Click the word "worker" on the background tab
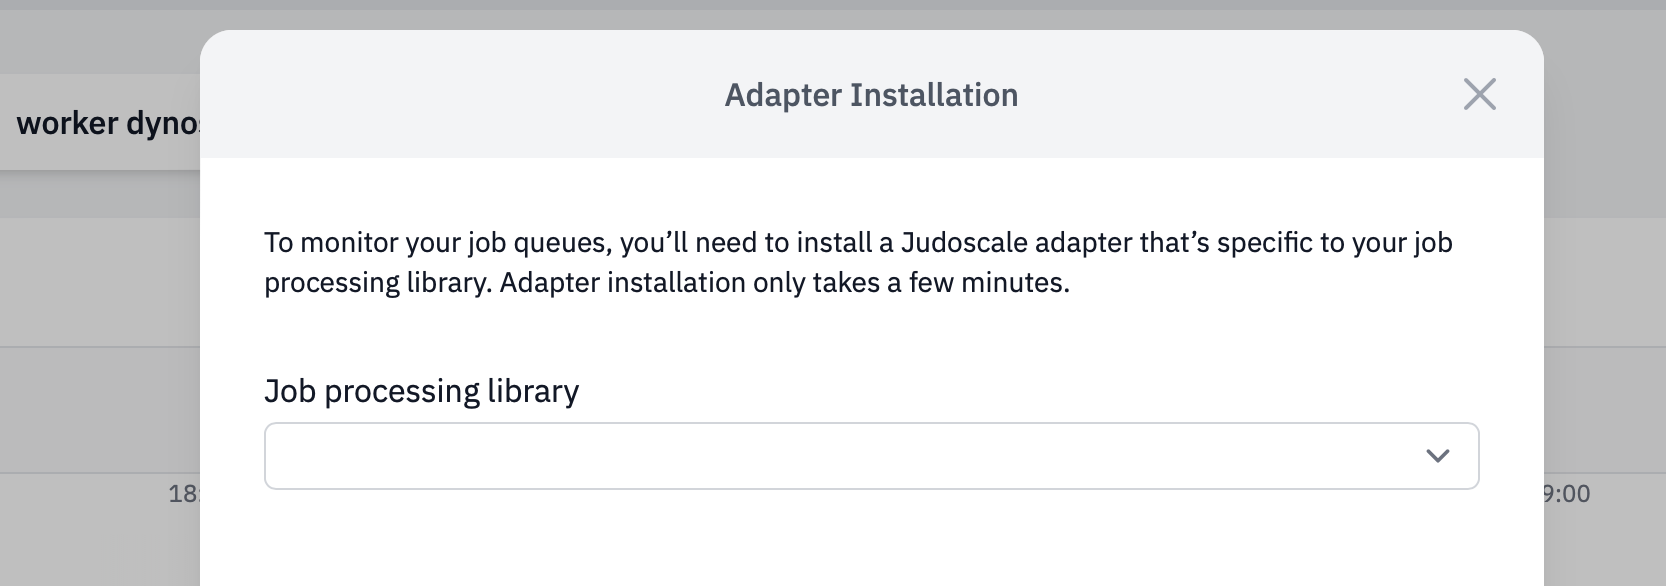 (67, 123)
